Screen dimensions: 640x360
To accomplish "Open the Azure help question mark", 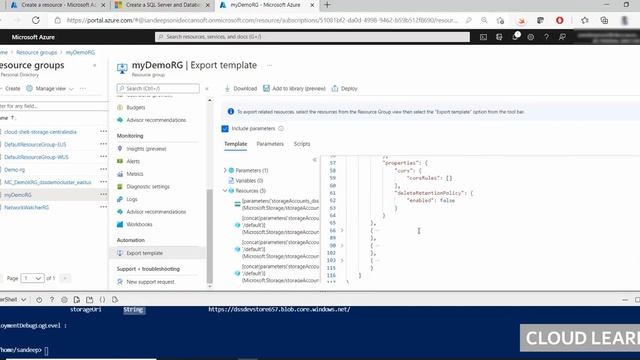I will click(546, 37).
